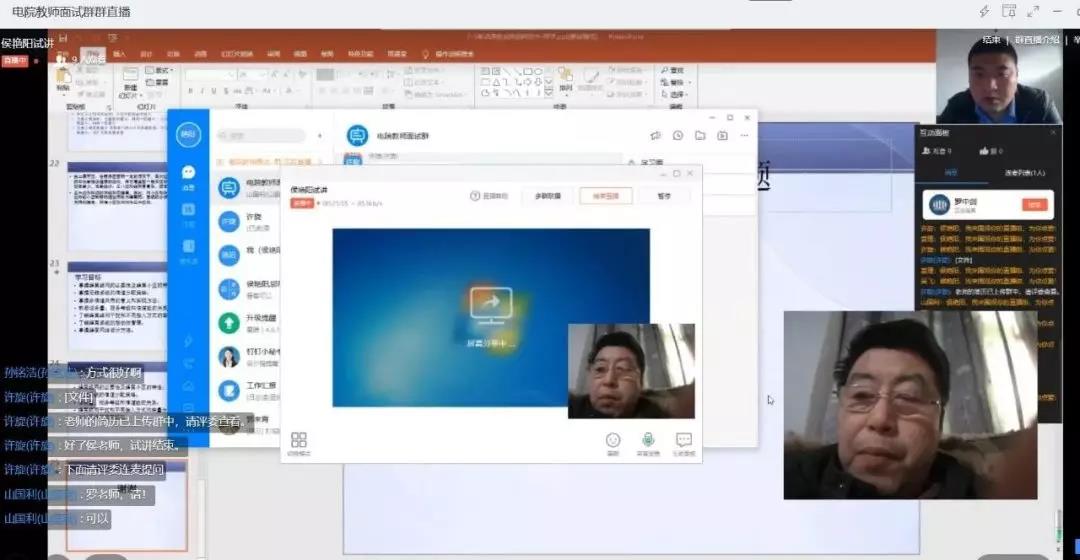Click the 多群联播 button in live window
The image size is (1080, 560).
pos(548,196)
